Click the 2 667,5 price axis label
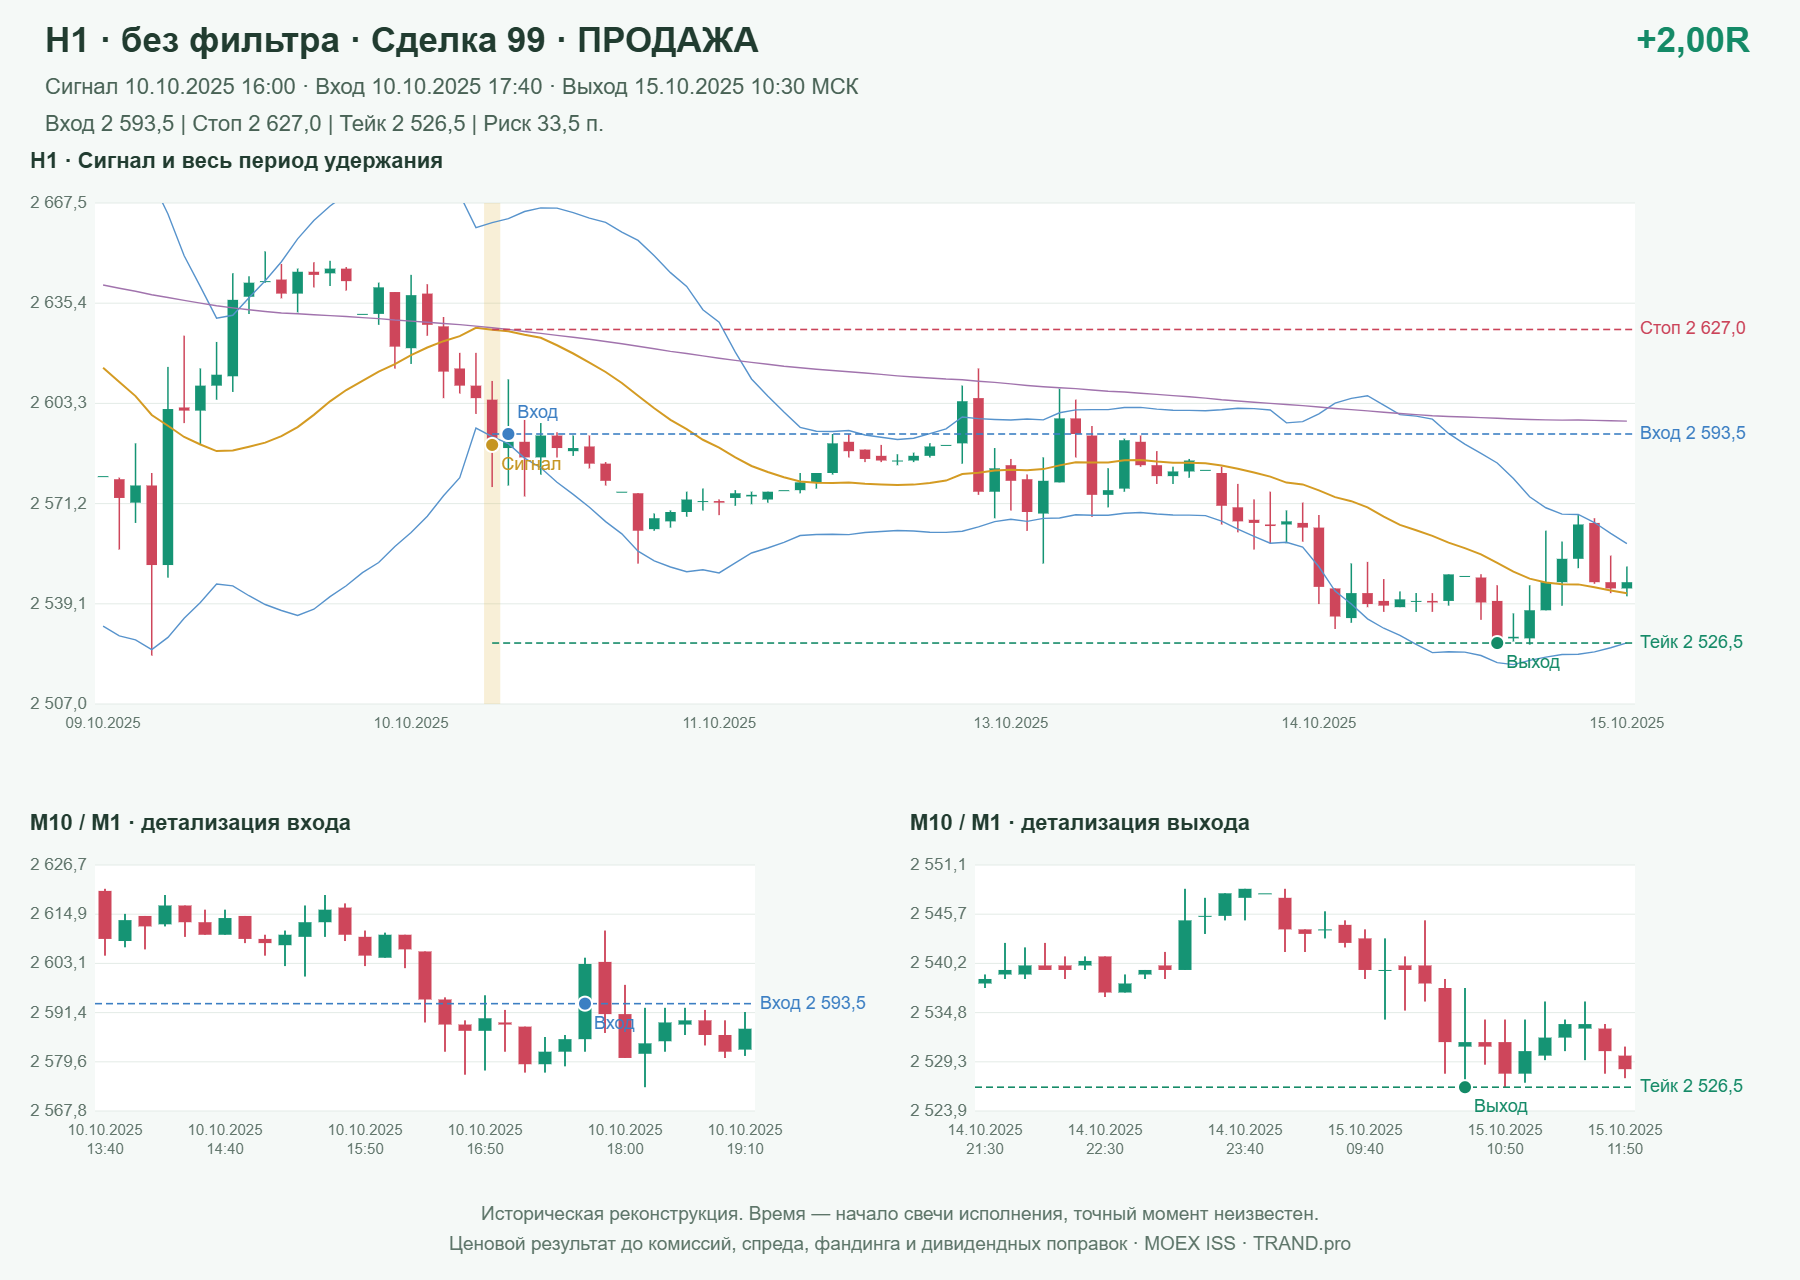This screenshot has width=1800, height=1280. pos(58,203)
